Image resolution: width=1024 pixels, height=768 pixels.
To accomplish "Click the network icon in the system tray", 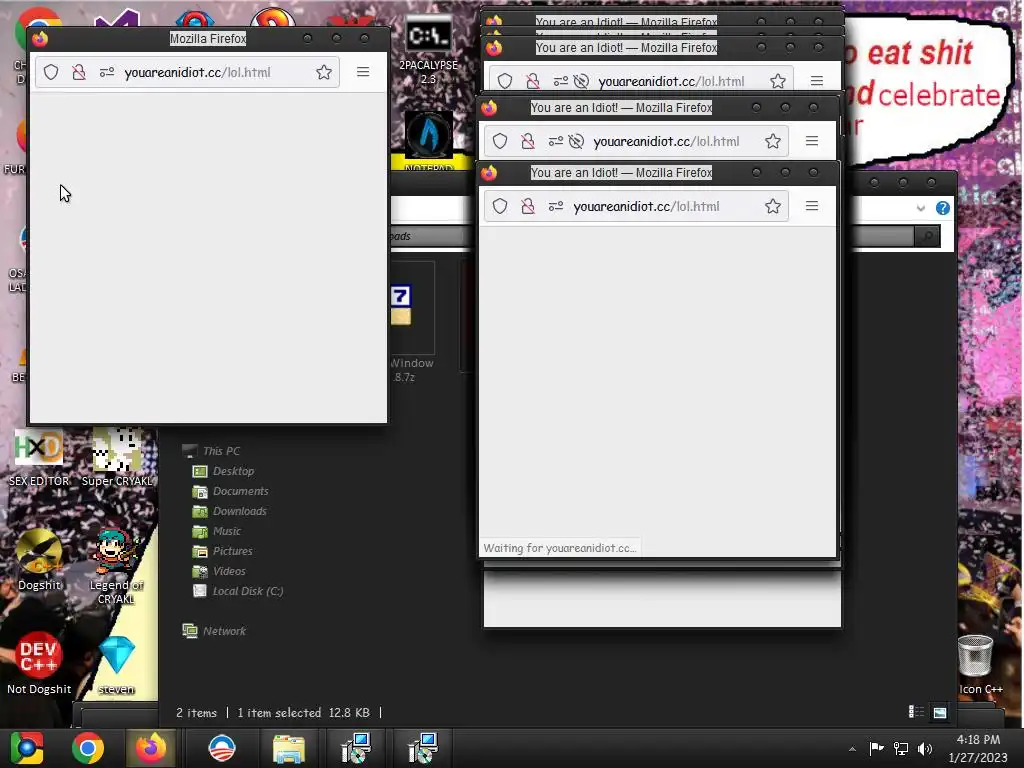I will click(901, 748).
